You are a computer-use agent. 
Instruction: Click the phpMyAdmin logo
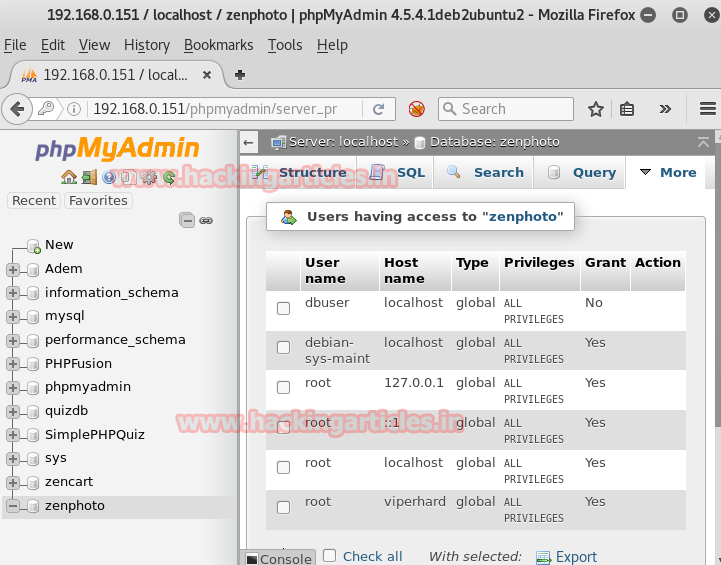pyautogui.click(x=117, y=148)
